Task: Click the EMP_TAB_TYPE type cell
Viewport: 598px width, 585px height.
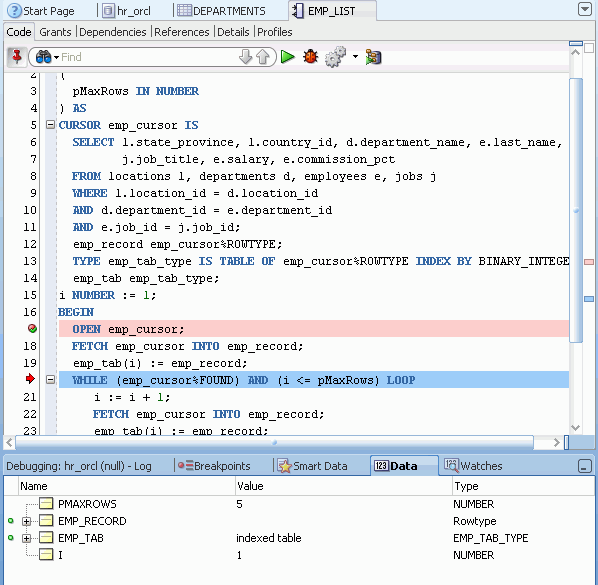Action: click(490, 538)
